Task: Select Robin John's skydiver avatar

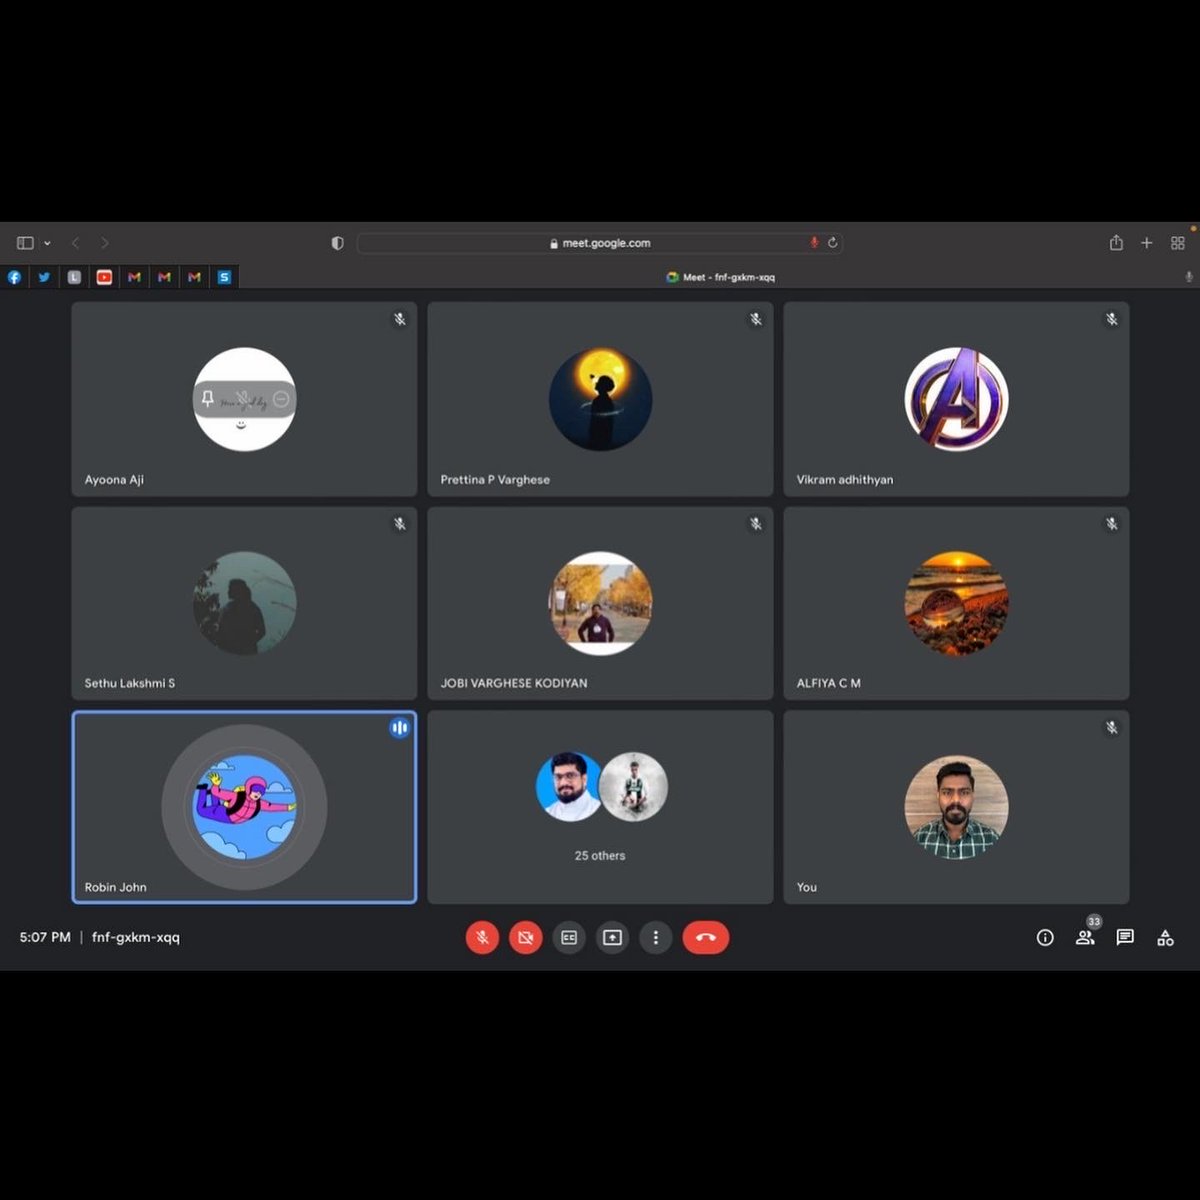Action: click(244, 807)
